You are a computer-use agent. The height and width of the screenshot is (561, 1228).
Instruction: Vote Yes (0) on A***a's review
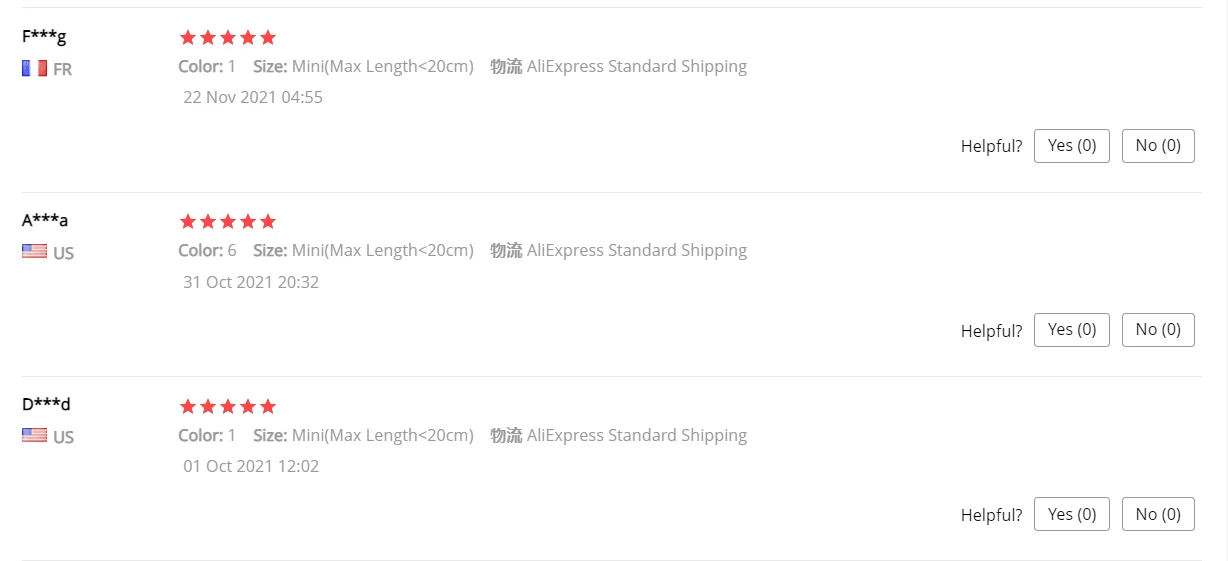(1071, 330)
